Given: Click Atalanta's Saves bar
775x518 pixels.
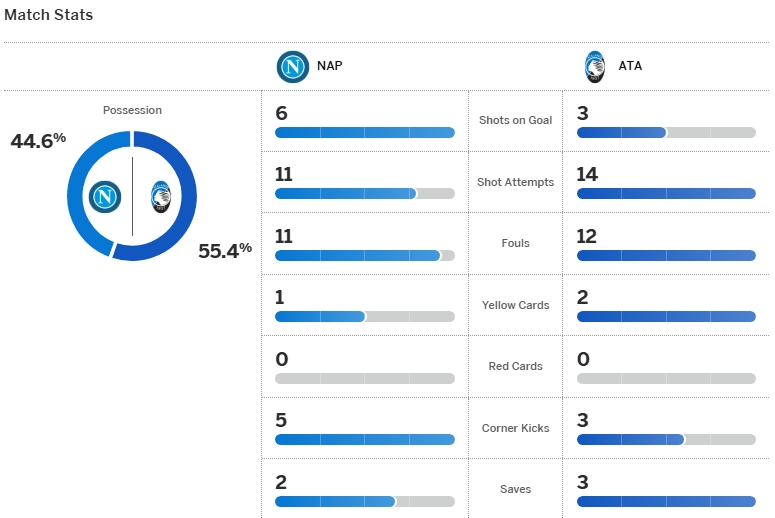Looking at the screenshot, I should [666, 501].
